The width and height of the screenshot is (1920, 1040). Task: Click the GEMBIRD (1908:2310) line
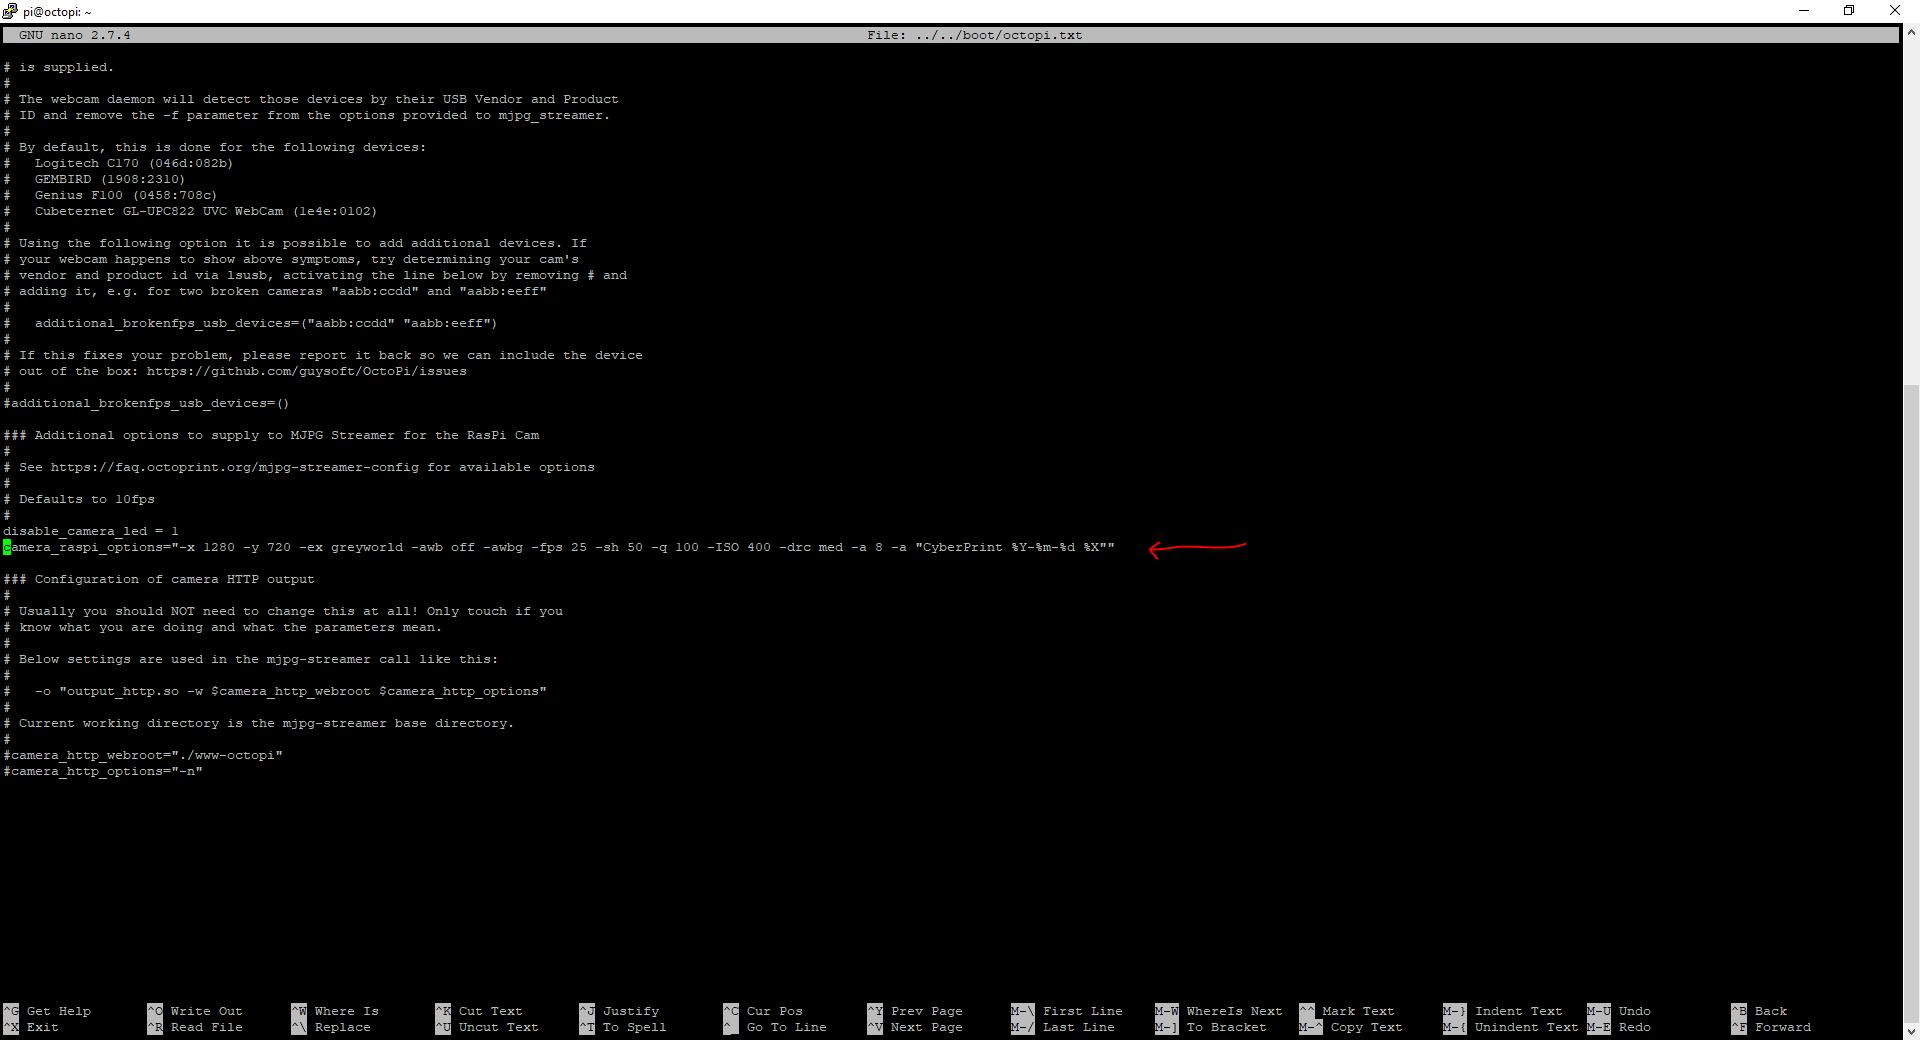pyautogui.click(x=110, y=179)
